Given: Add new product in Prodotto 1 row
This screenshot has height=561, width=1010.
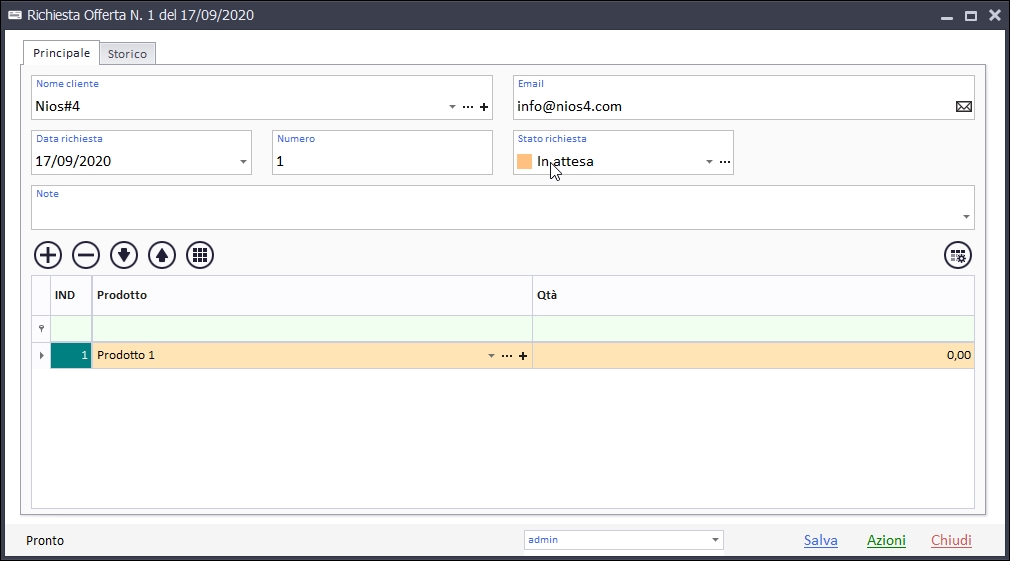Looking at the screenshot, I should tap(522, 356).
